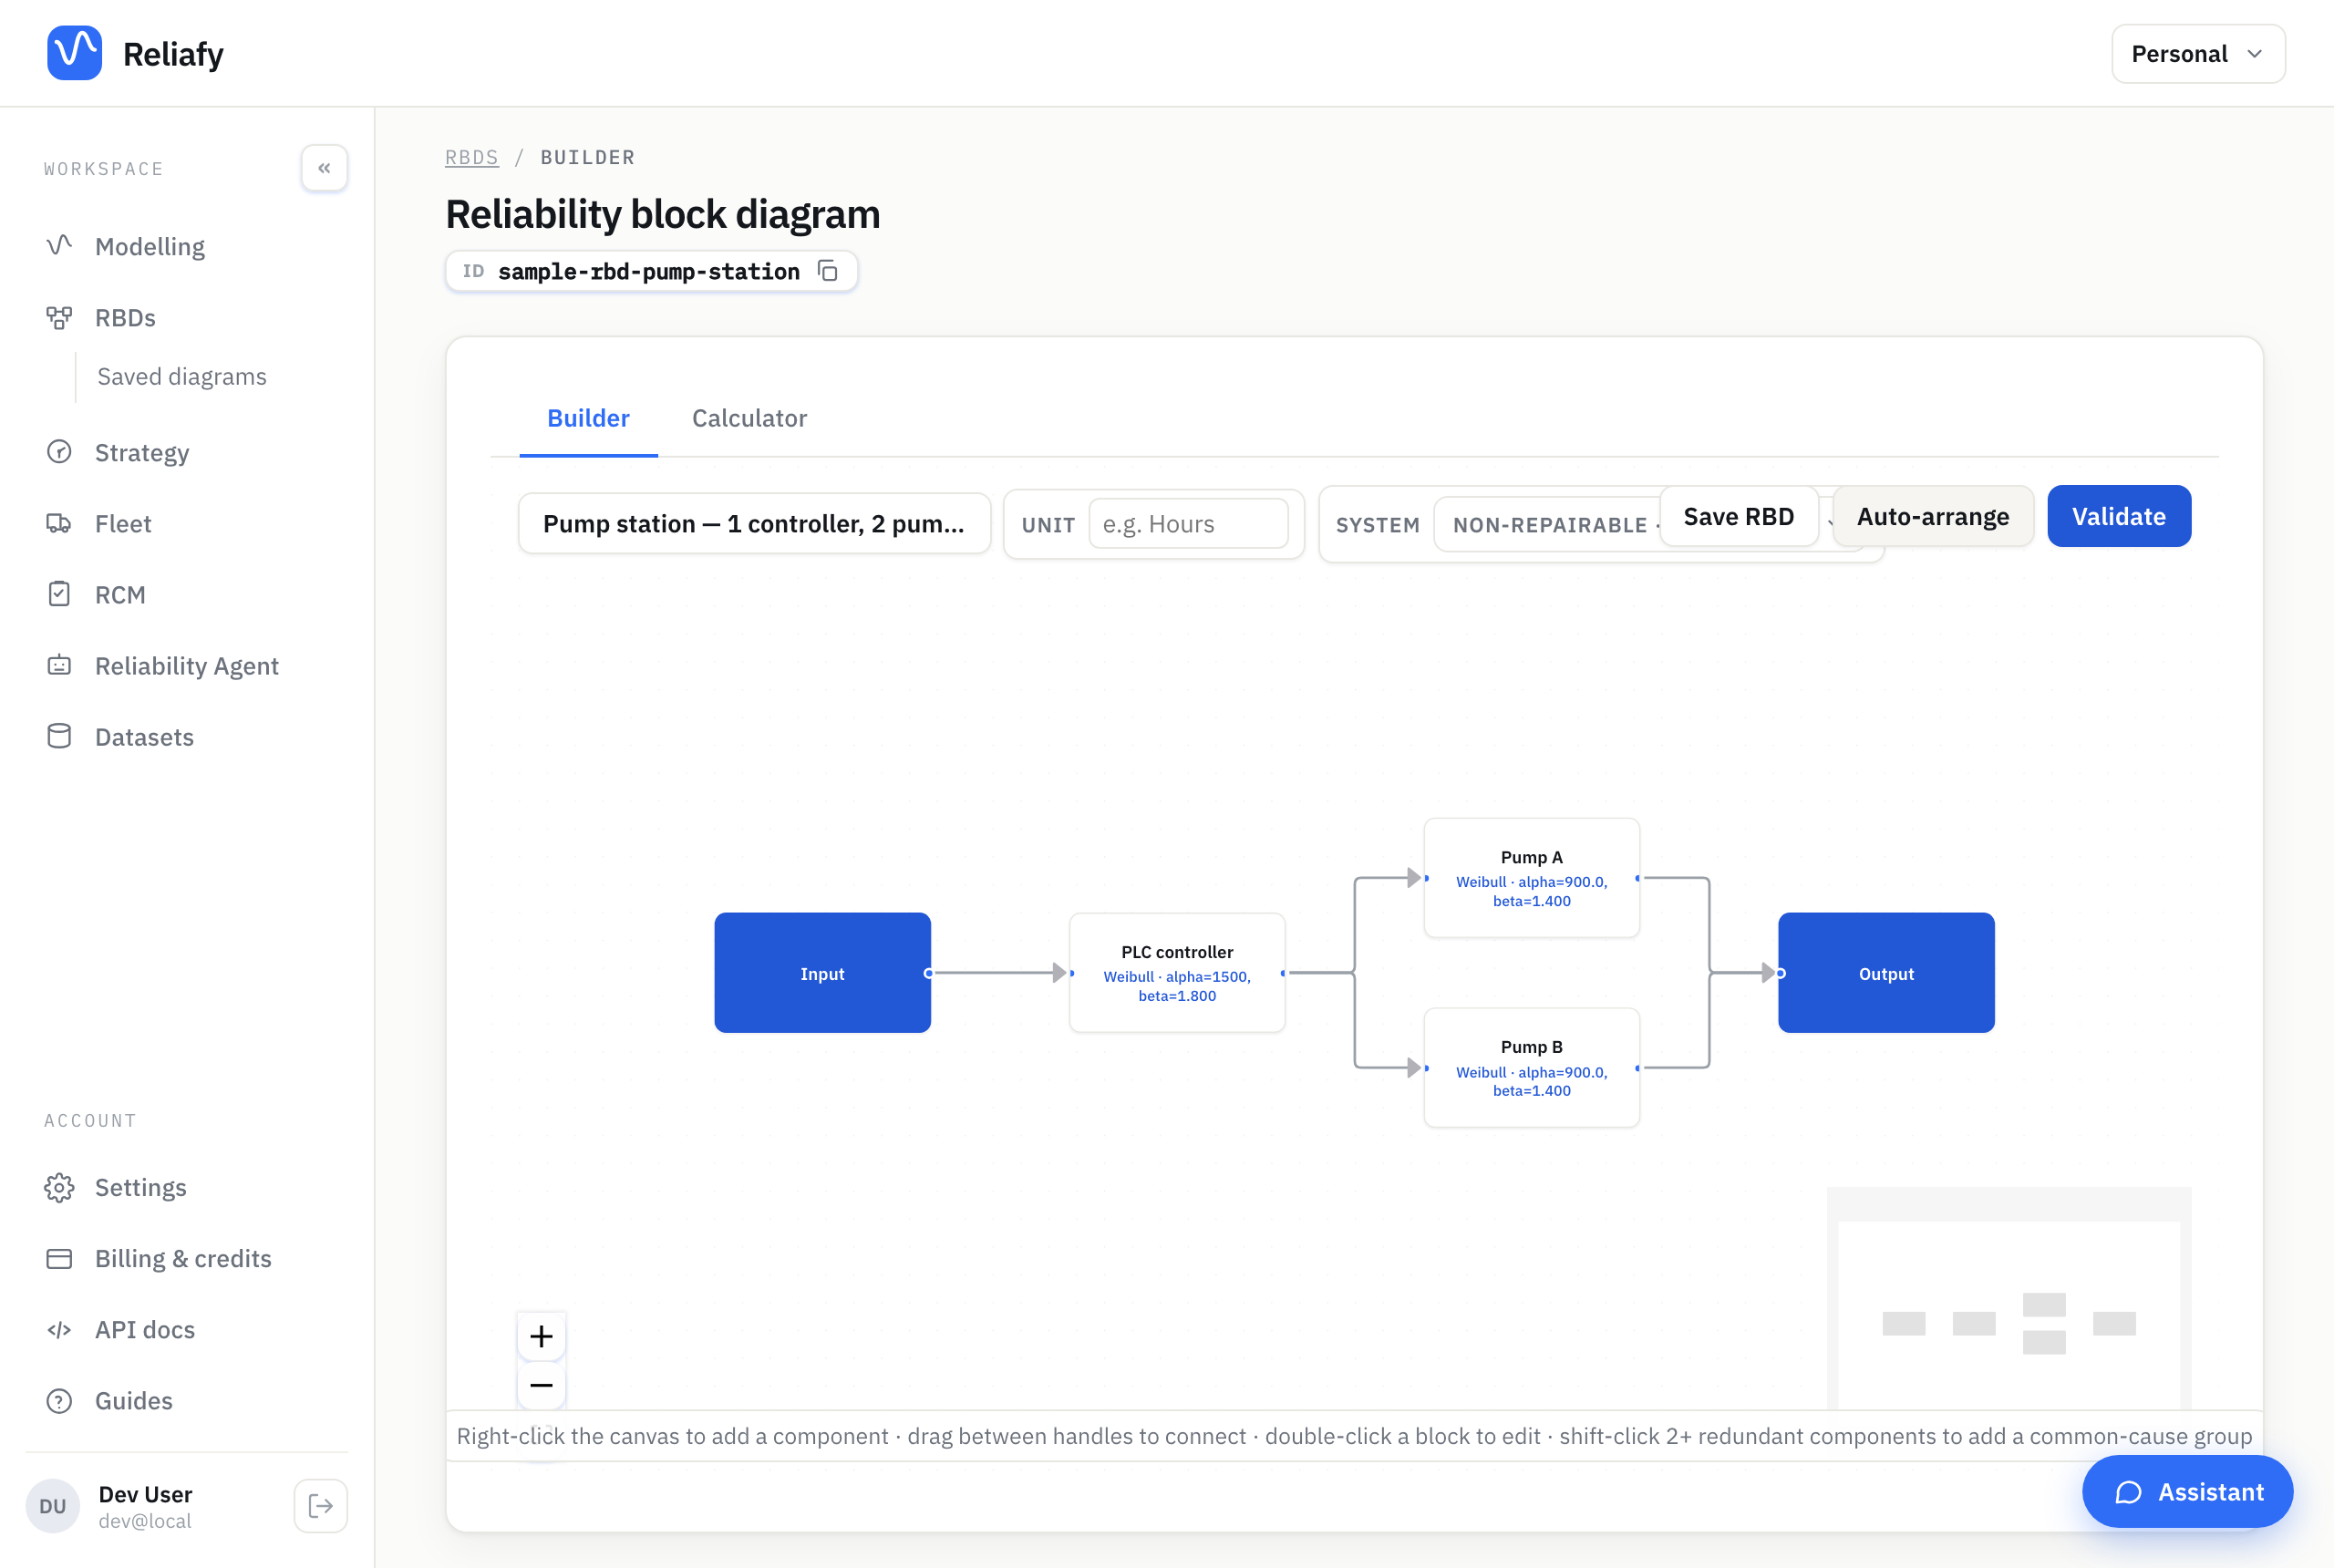Follow the RBDS breadcrumb link

471,157
